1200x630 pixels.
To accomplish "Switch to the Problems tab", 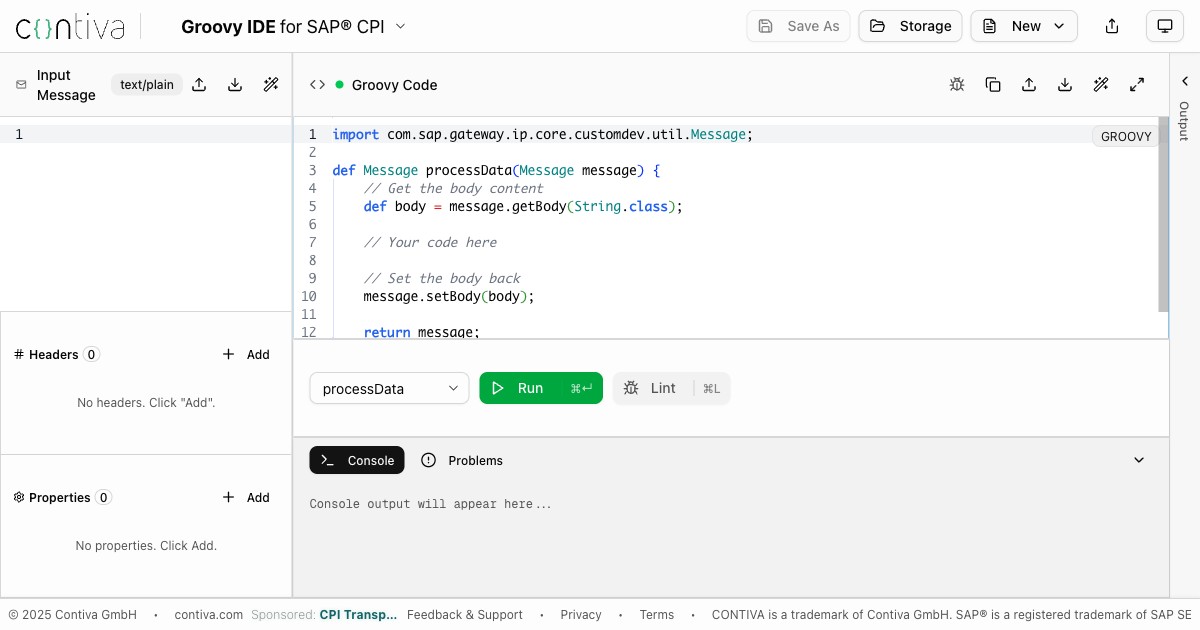I will click(x=462, y=460).
